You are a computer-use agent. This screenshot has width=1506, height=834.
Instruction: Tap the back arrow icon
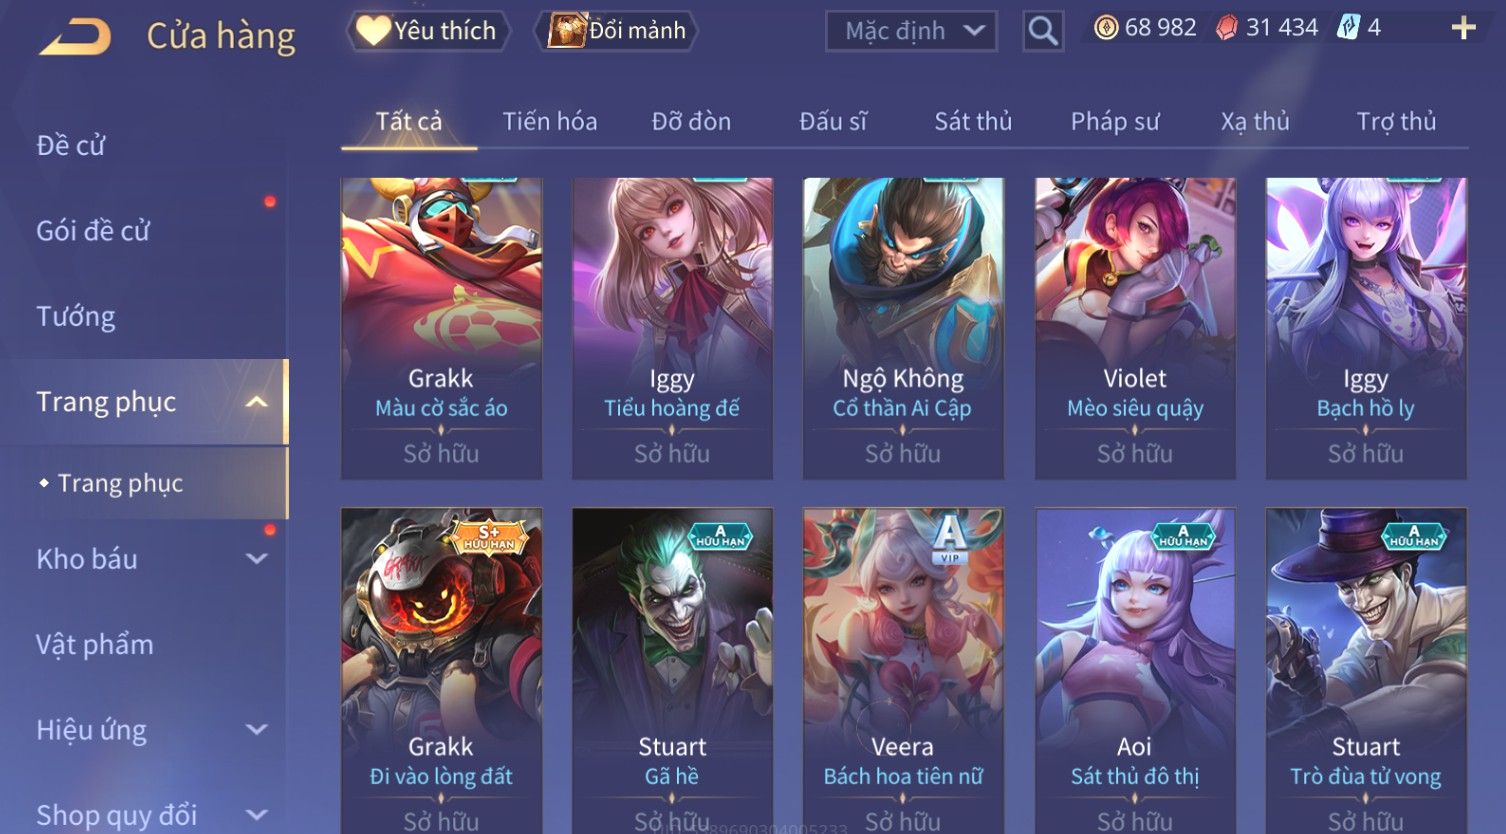[x=75, y=36]
